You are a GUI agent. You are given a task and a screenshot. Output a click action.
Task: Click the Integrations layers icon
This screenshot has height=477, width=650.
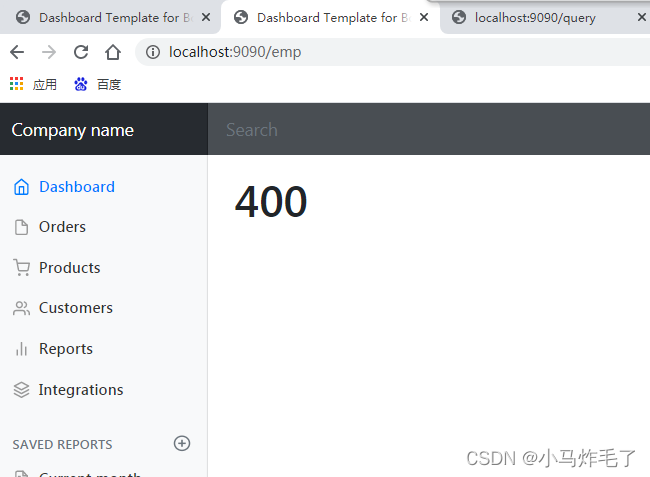tap(21, 390)
